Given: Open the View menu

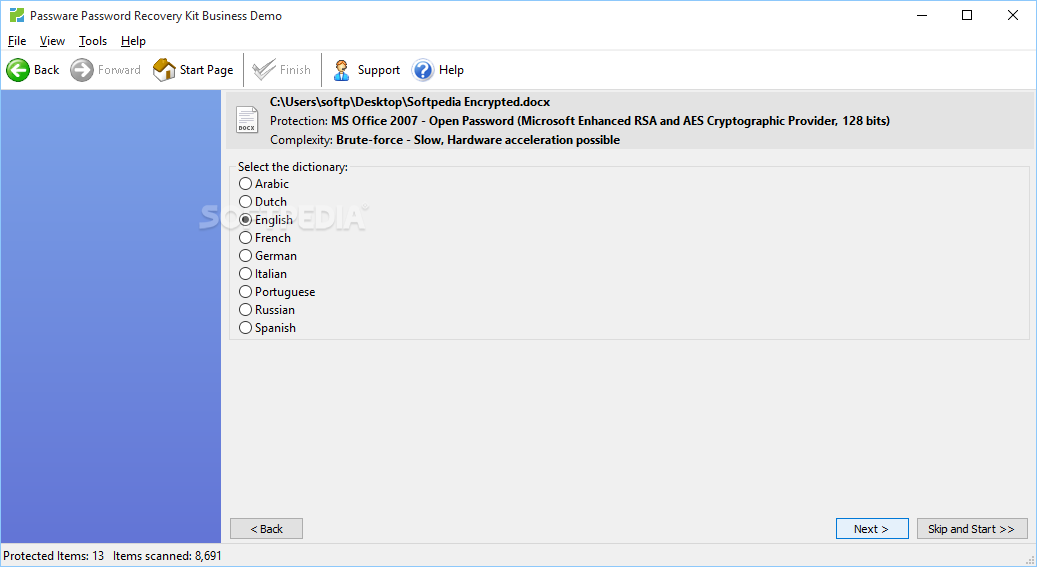Looking at the screenshot, I should pyautogui.click(x=52, y=41).
